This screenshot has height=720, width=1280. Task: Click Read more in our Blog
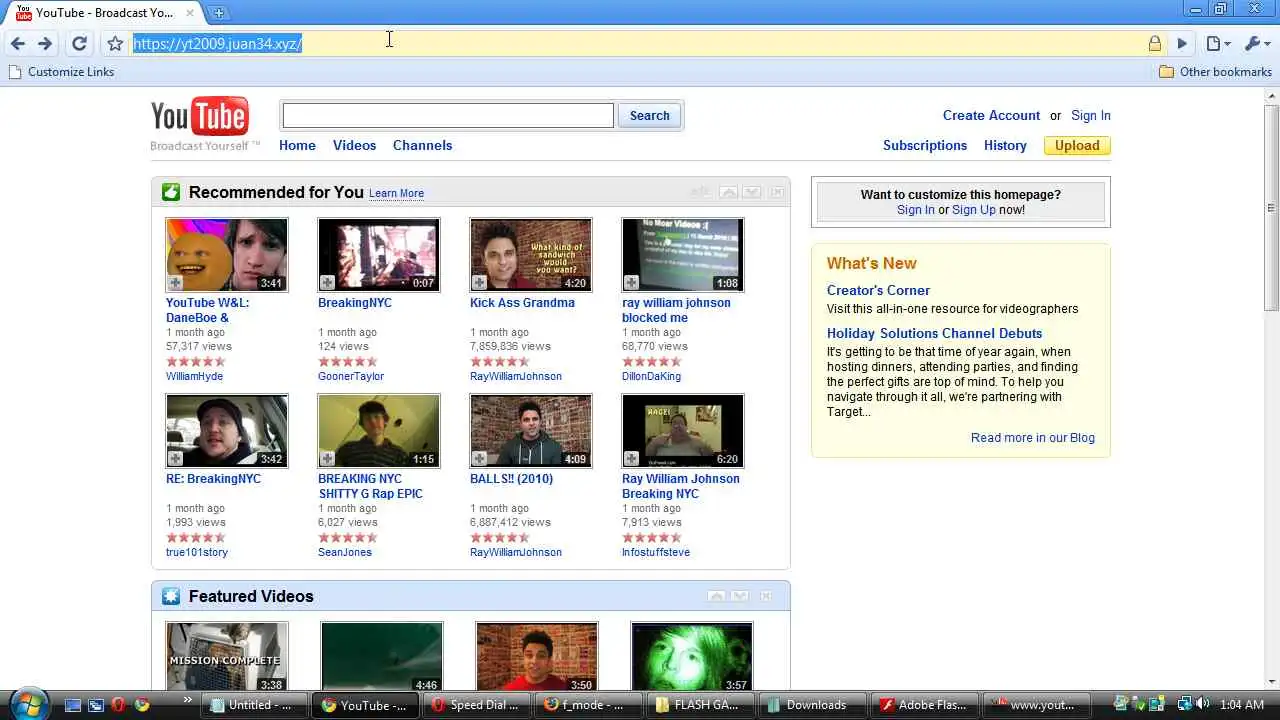click(1033, 437)
